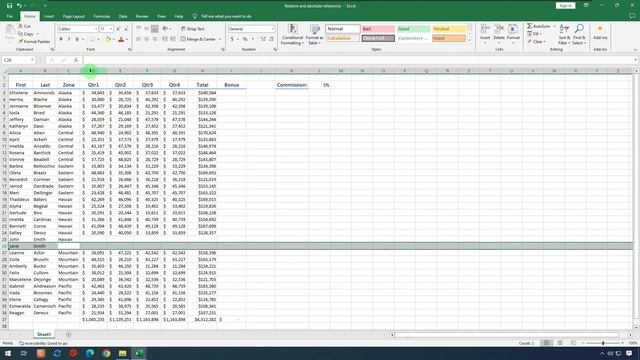This screenshot has height=360, width=640.
Task: Click the Increase Indent icon
Action: [x=173, y=39]
